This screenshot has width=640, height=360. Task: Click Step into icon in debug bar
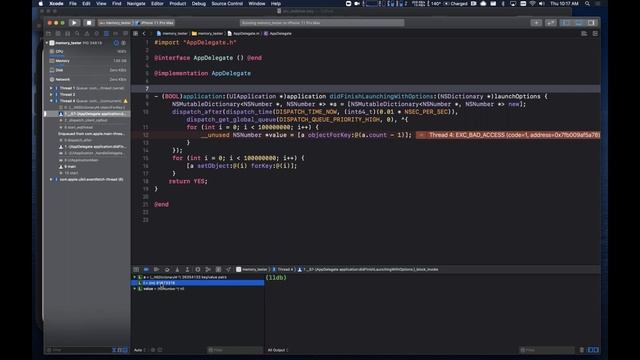pos(177,269)
